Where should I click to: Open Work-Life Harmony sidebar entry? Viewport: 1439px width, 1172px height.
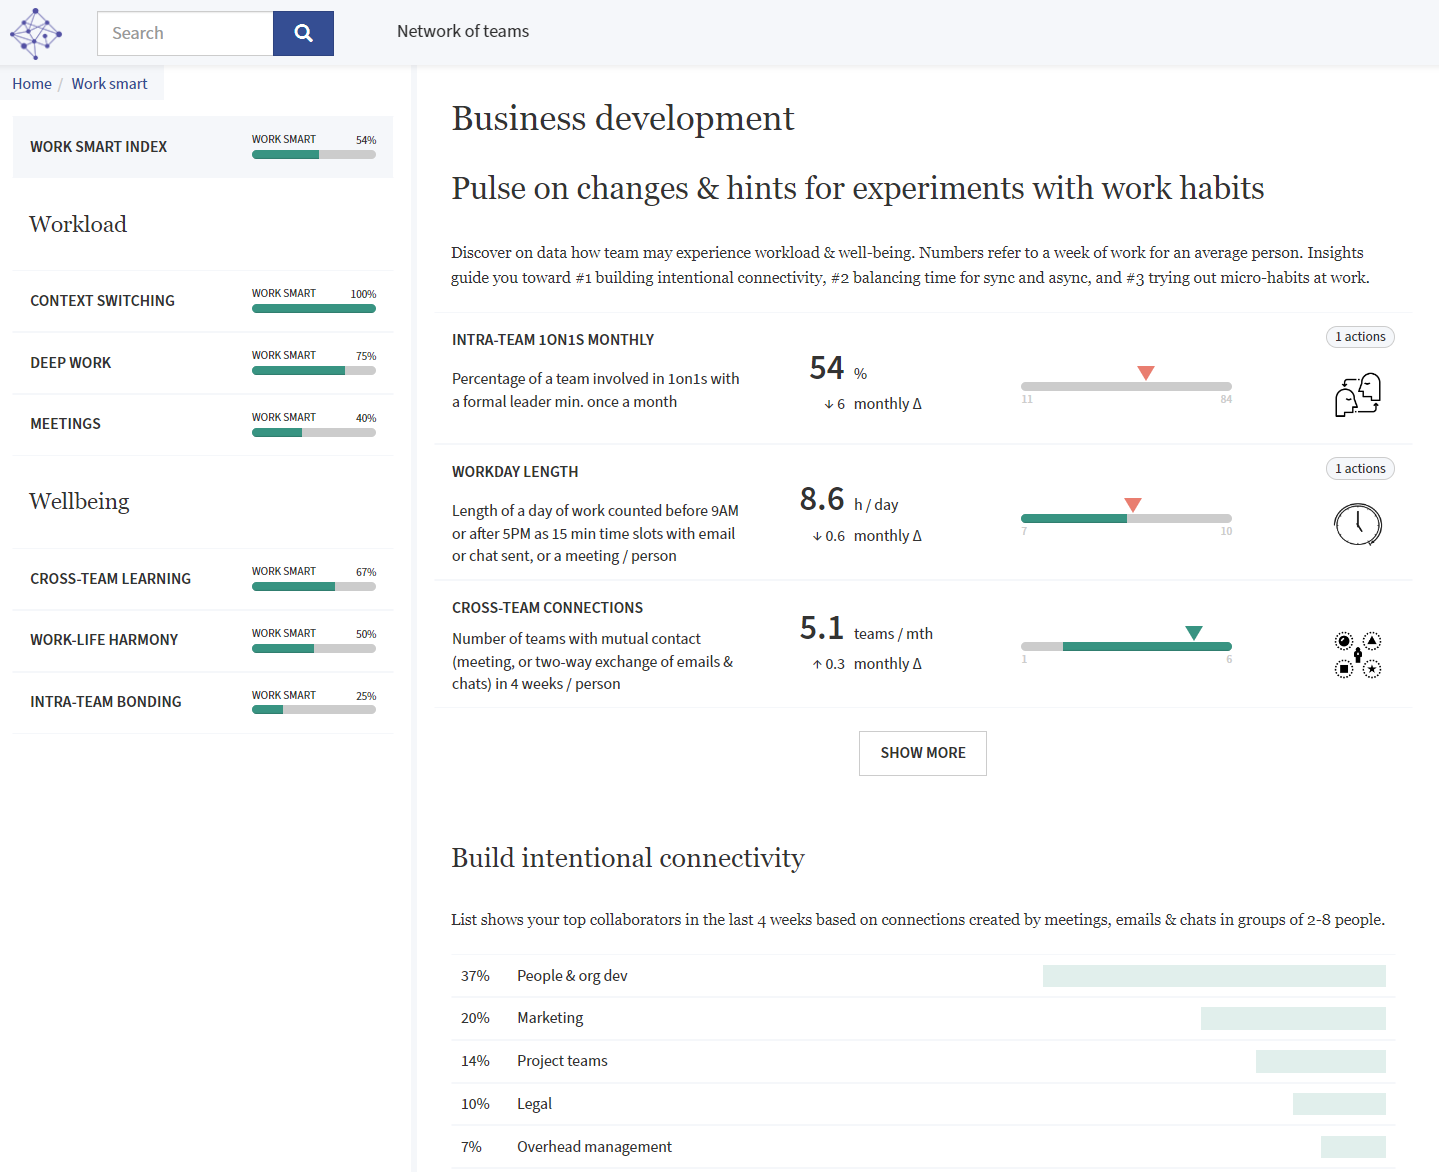pyautogui.click(x=104, y=640)
